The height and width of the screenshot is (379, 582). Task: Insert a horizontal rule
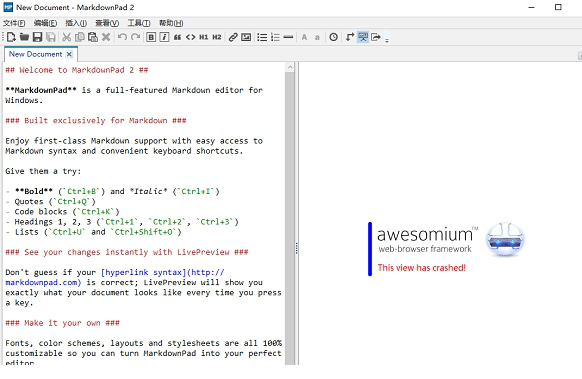288,37
